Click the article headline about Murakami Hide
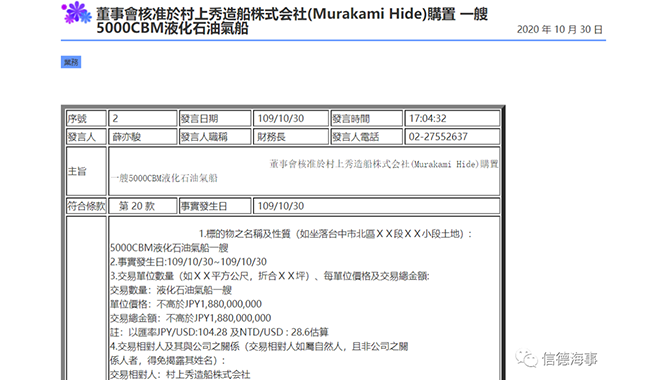The image size is (670, 380). pos(292,21)
